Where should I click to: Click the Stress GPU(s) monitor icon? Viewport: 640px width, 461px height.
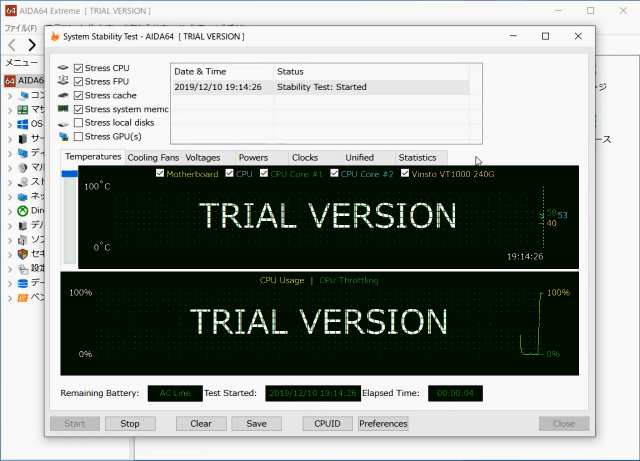[64, 136]
